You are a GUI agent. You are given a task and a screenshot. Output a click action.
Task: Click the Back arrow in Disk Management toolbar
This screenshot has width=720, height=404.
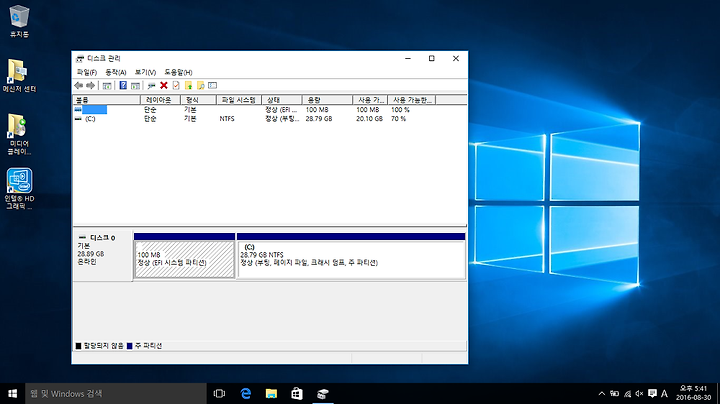79,85
